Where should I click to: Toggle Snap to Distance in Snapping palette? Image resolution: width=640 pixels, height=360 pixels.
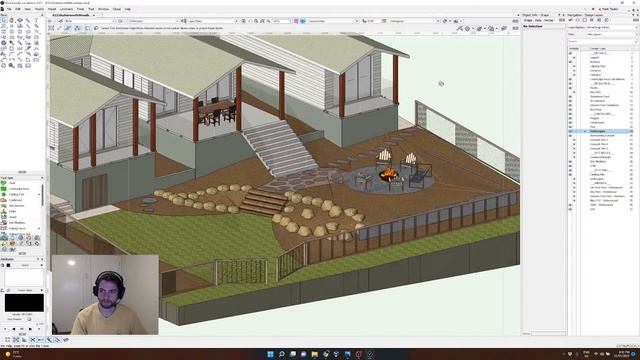(49, 340)
